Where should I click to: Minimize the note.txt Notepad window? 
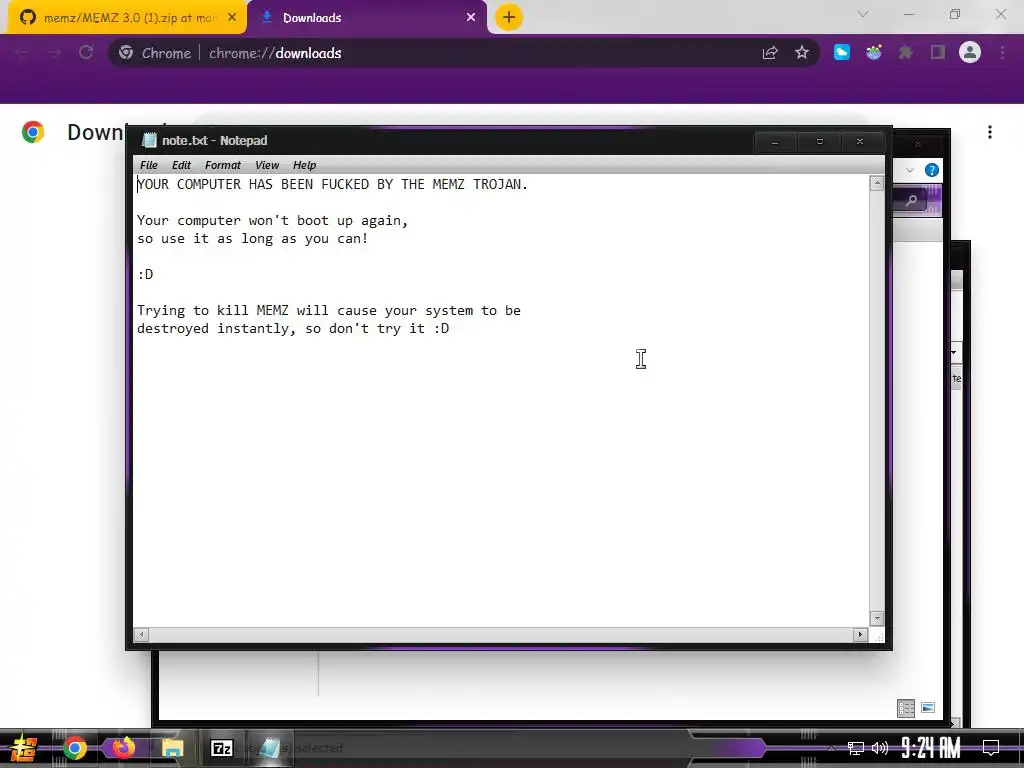[x=775, y=142]
